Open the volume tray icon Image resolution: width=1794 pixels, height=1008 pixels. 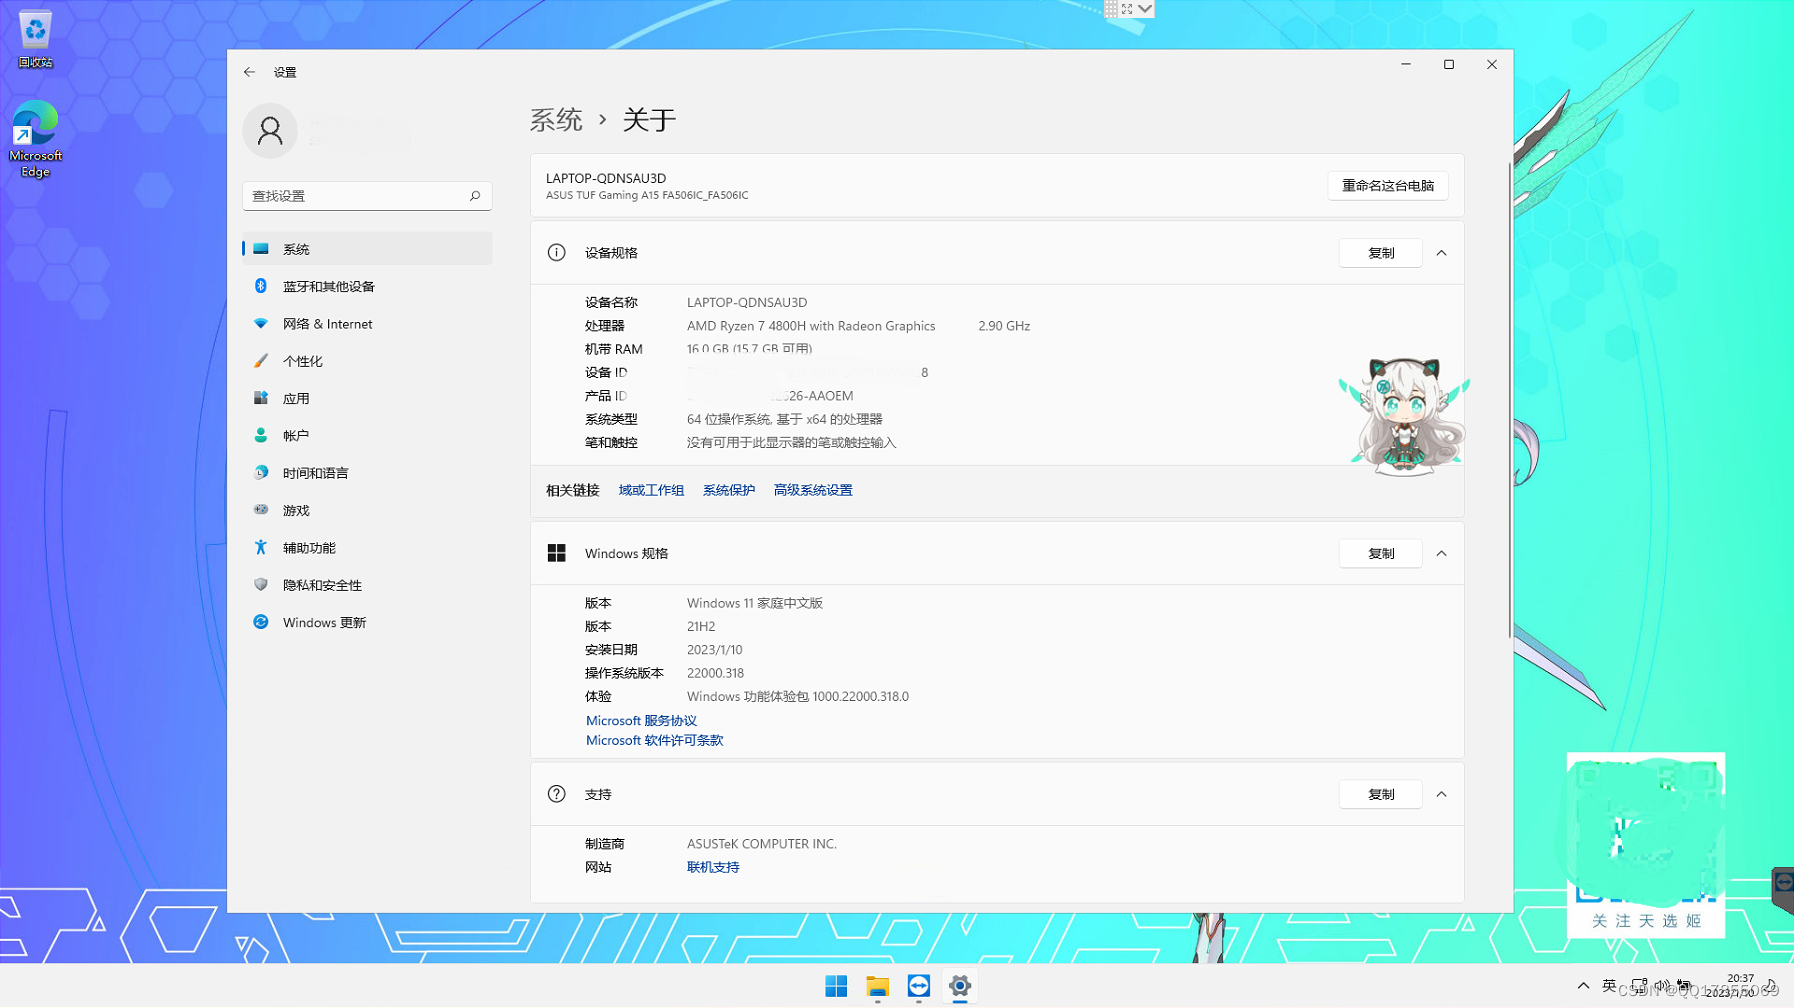pos(1661,986)
